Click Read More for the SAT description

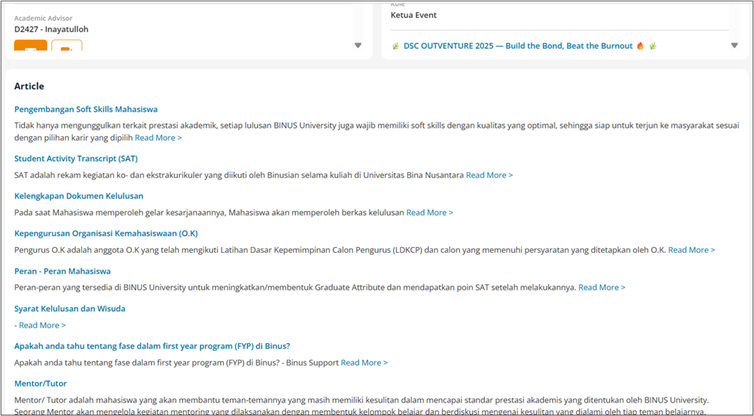(489, 175)
